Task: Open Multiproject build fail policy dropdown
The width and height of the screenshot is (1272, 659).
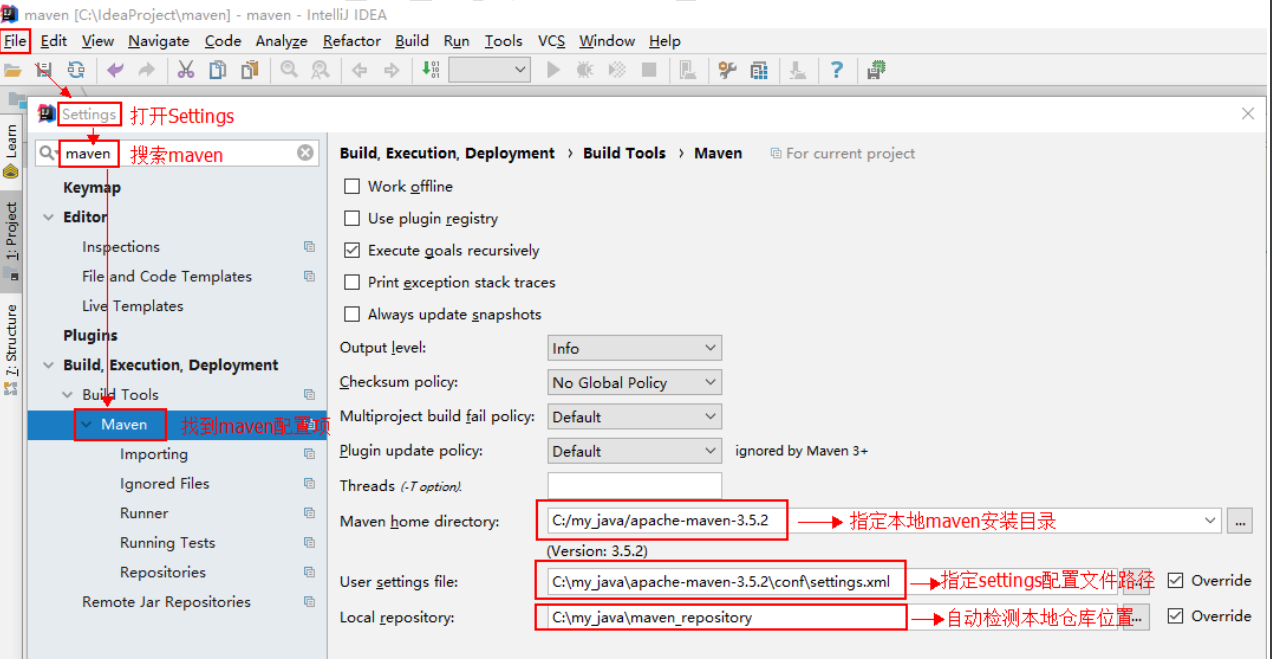Action: [x=635, y=416]
